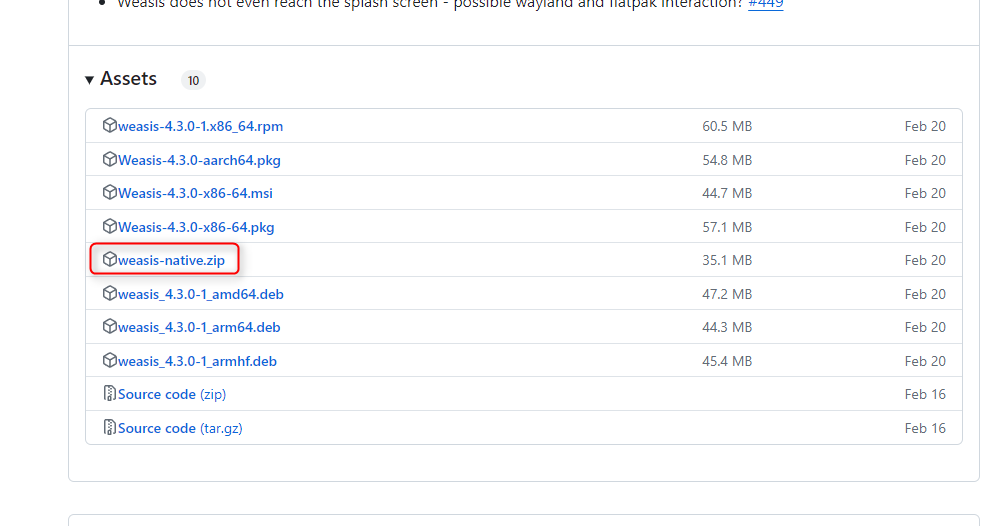The width and height of the screenshot is (998, 526).
Task: Click Feb 20 date in weasis-native.zip row
Action: coord(925,260)
